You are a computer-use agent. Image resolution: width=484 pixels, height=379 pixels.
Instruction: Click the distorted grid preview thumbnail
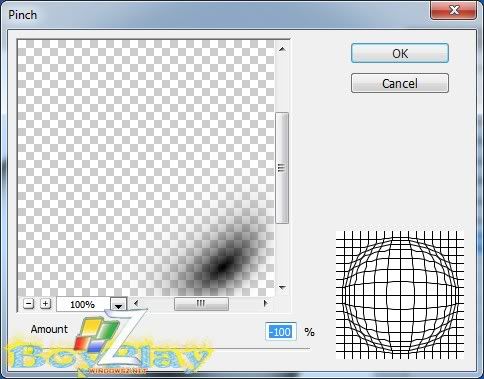point(400,295)
